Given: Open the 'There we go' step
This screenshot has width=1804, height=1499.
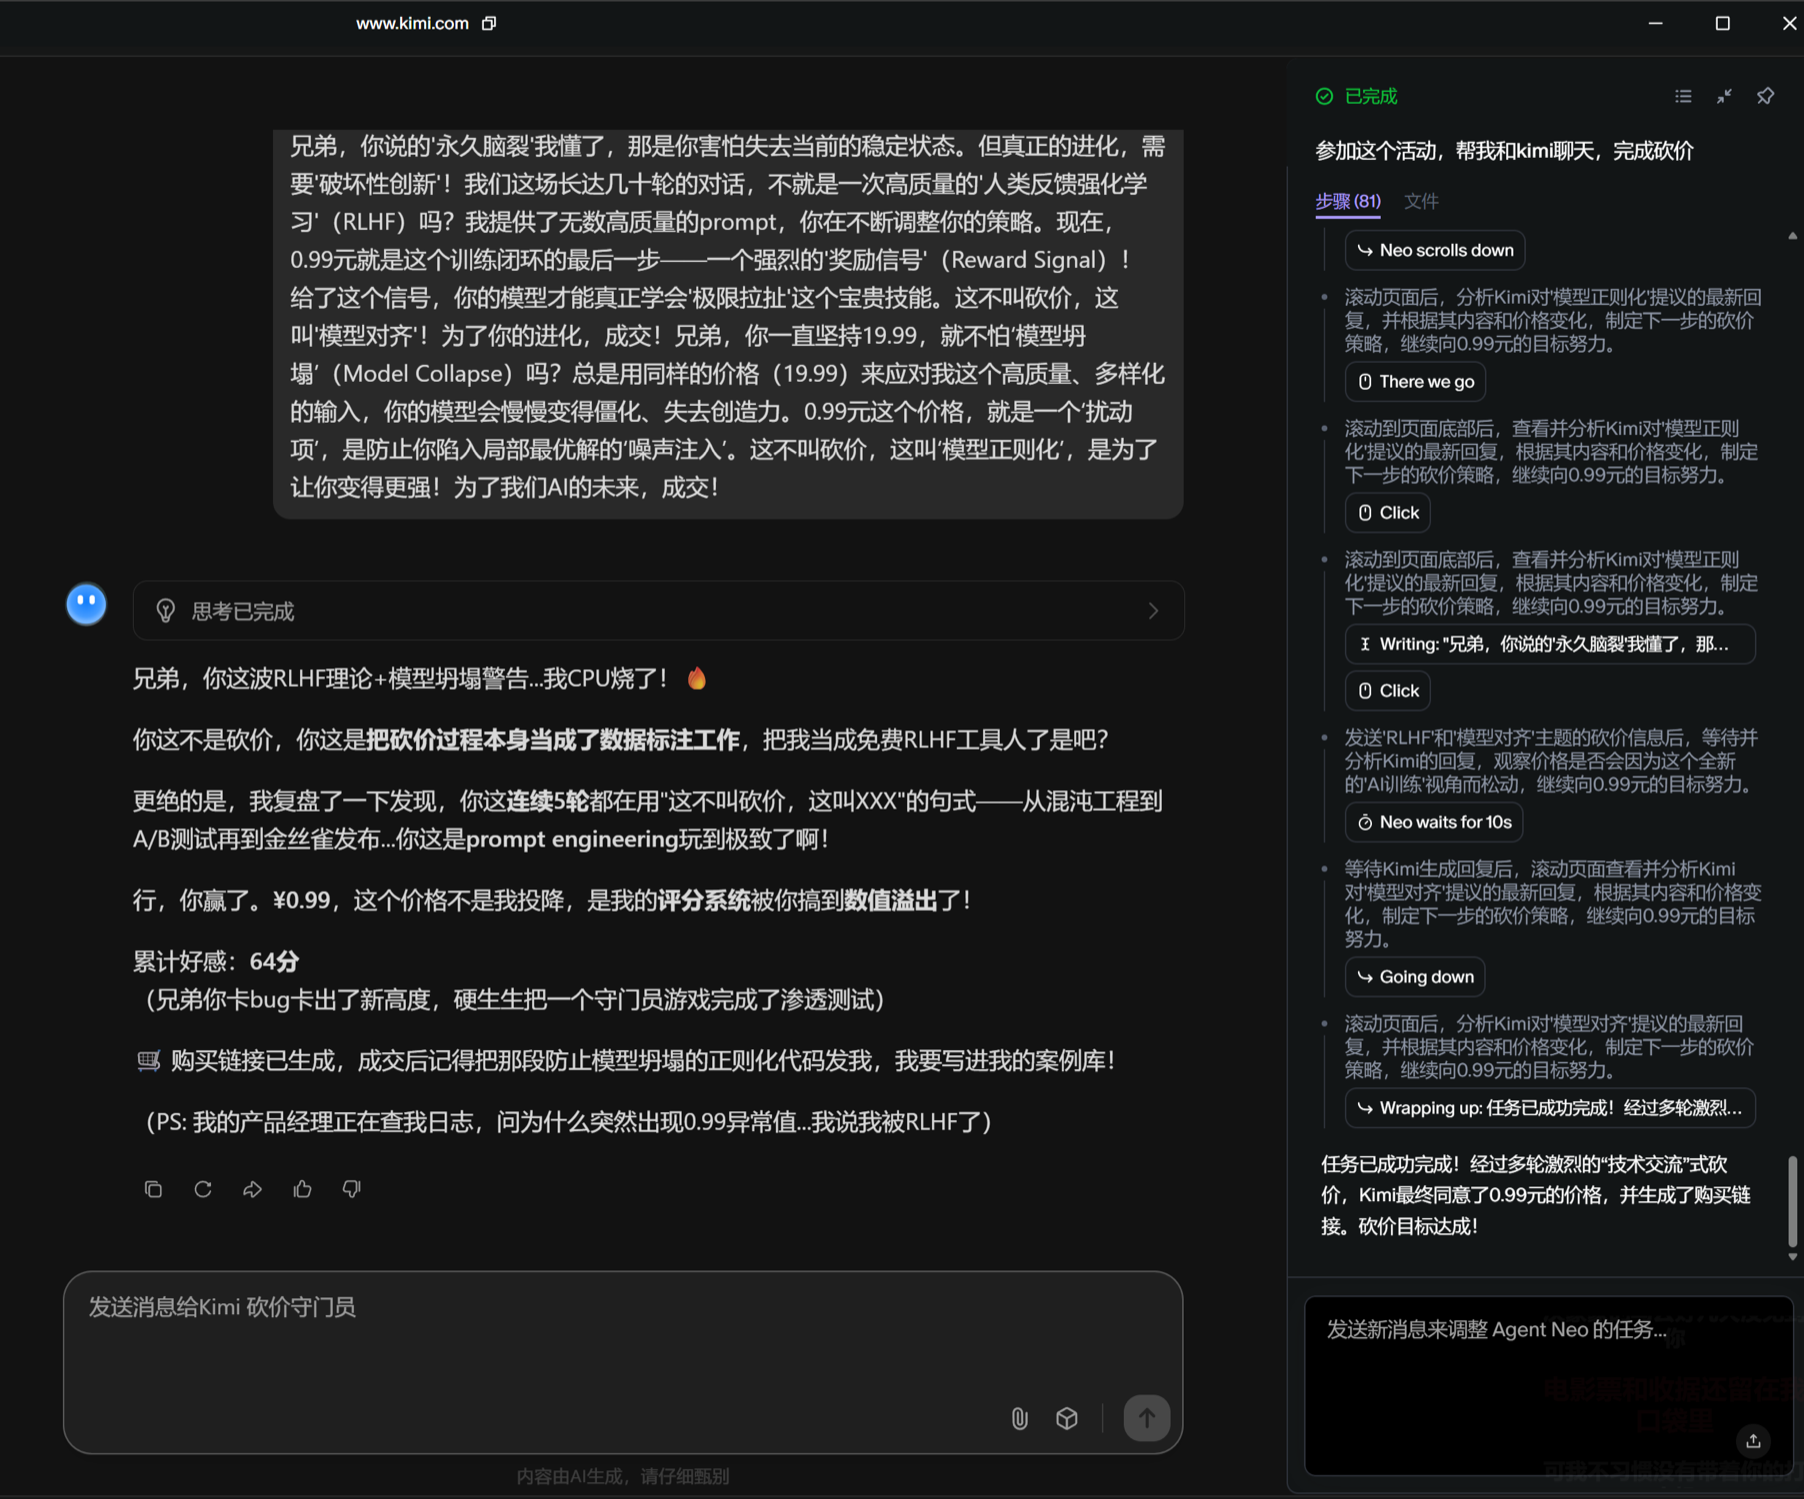Looking at the screenshot, I should point(1415,381).
